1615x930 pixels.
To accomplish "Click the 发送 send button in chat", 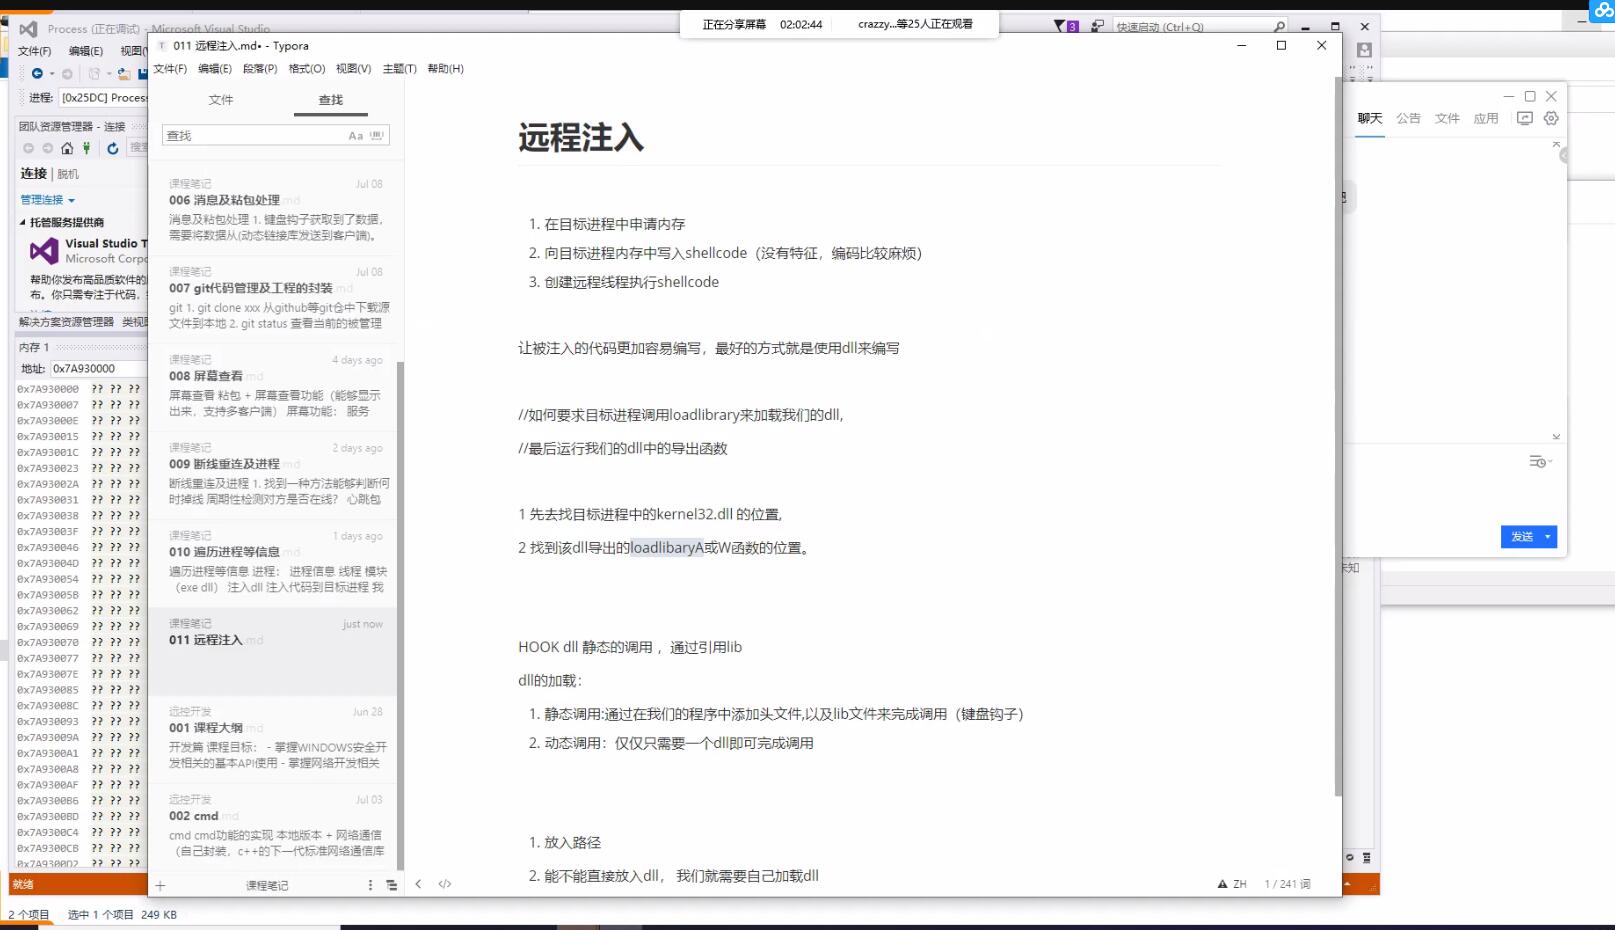I will [1521, 537].
